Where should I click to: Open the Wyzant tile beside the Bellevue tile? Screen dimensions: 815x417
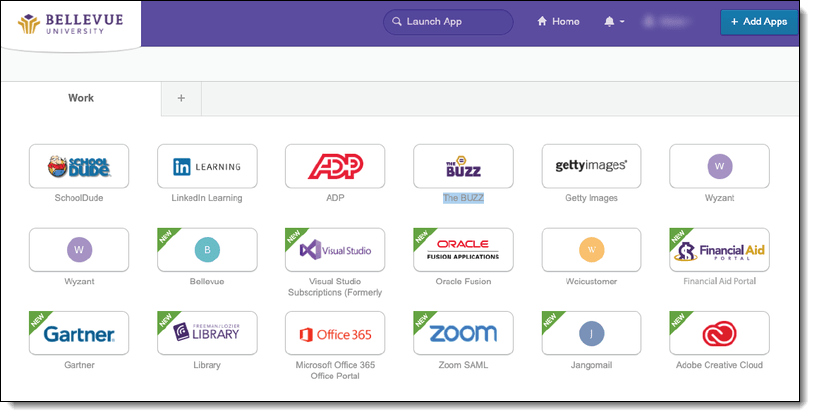coord(79,250)
